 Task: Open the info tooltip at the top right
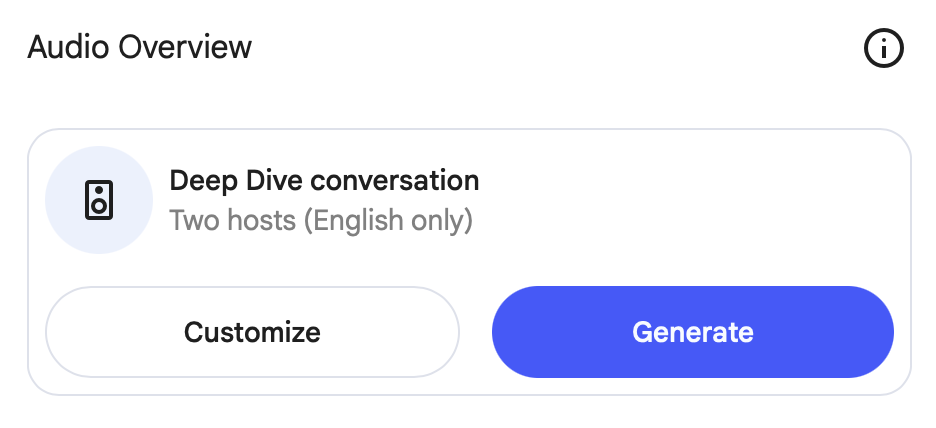click(x=883, y=48)
